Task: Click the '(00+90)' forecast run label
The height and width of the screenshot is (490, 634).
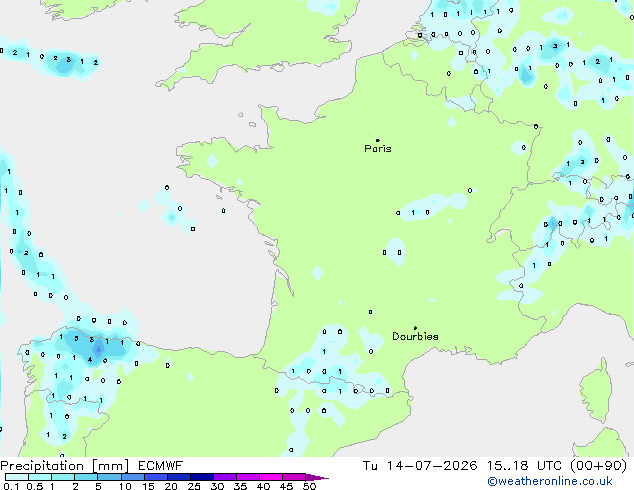Action: [599, 466]
